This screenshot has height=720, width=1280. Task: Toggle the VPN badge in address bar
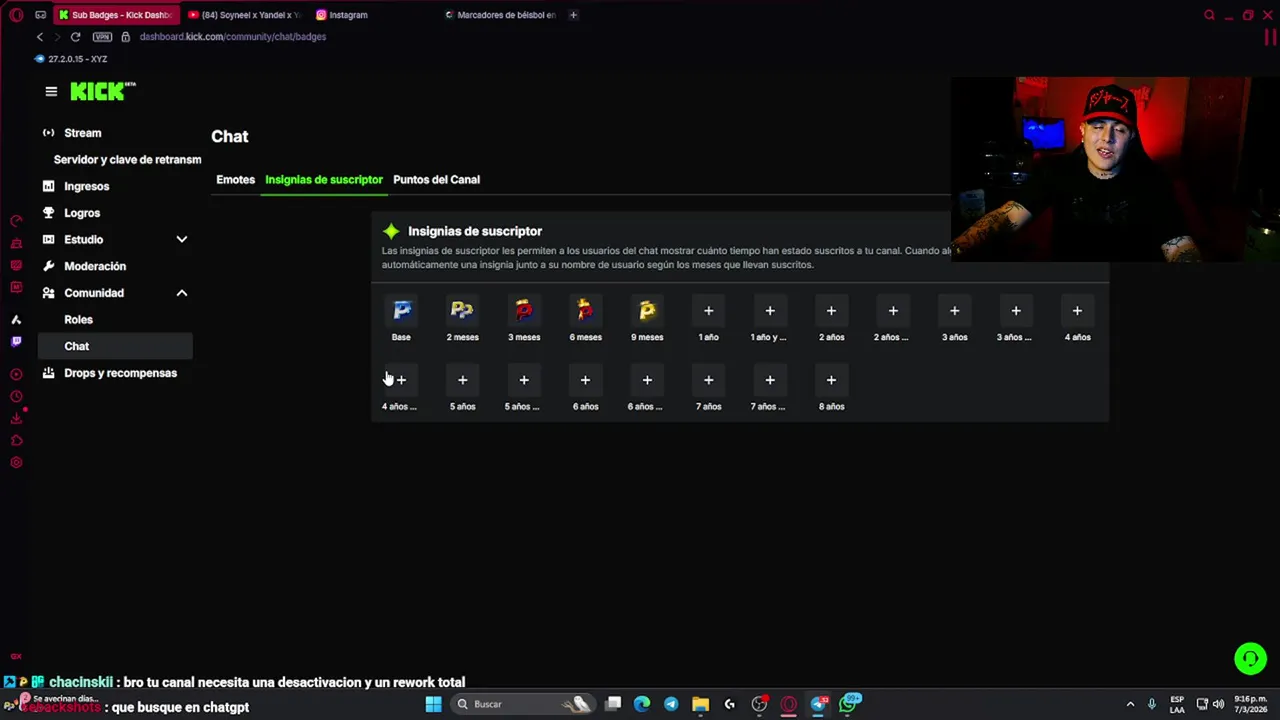point(102,37)
